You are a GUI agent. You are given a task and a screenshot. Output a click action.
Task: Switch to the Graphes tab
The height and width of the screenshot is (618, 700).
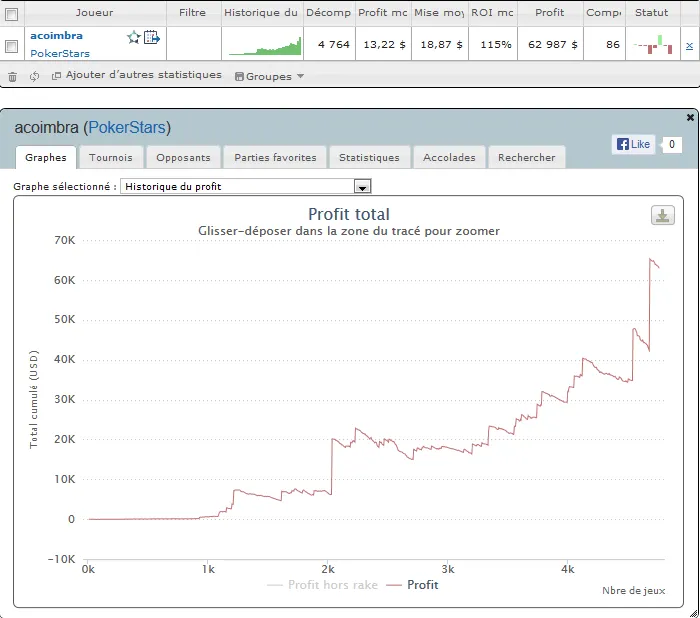(x=46, y=158)
